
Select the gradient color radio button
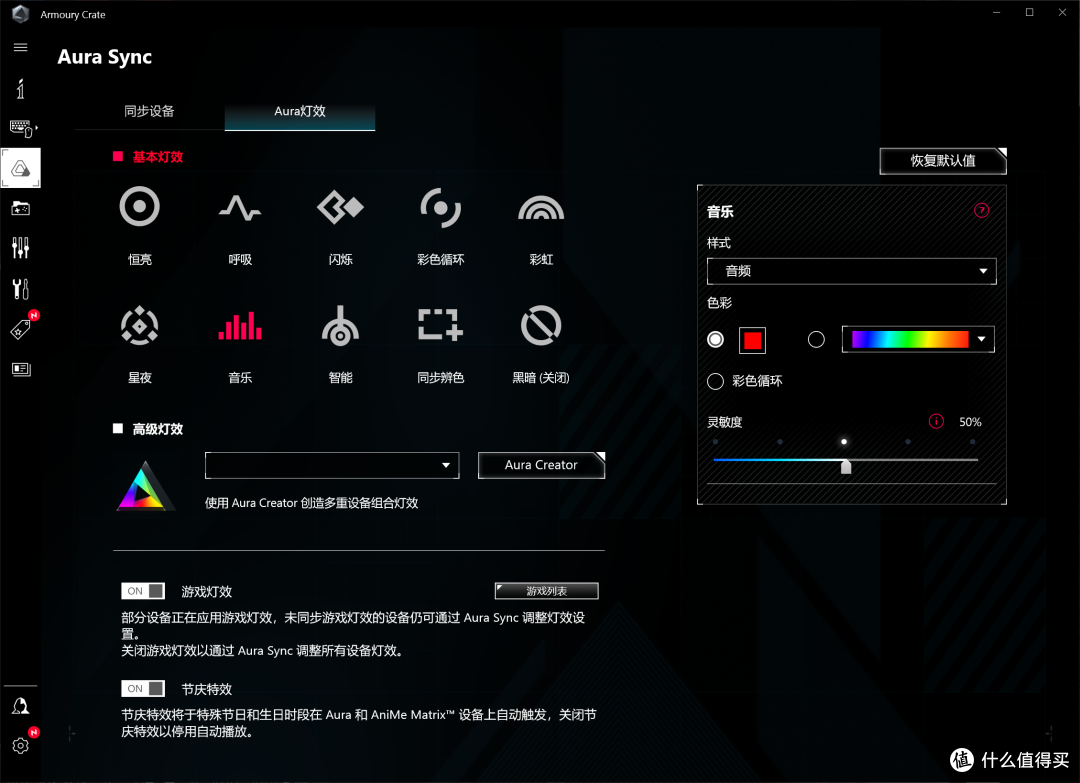tap(816, 340)
